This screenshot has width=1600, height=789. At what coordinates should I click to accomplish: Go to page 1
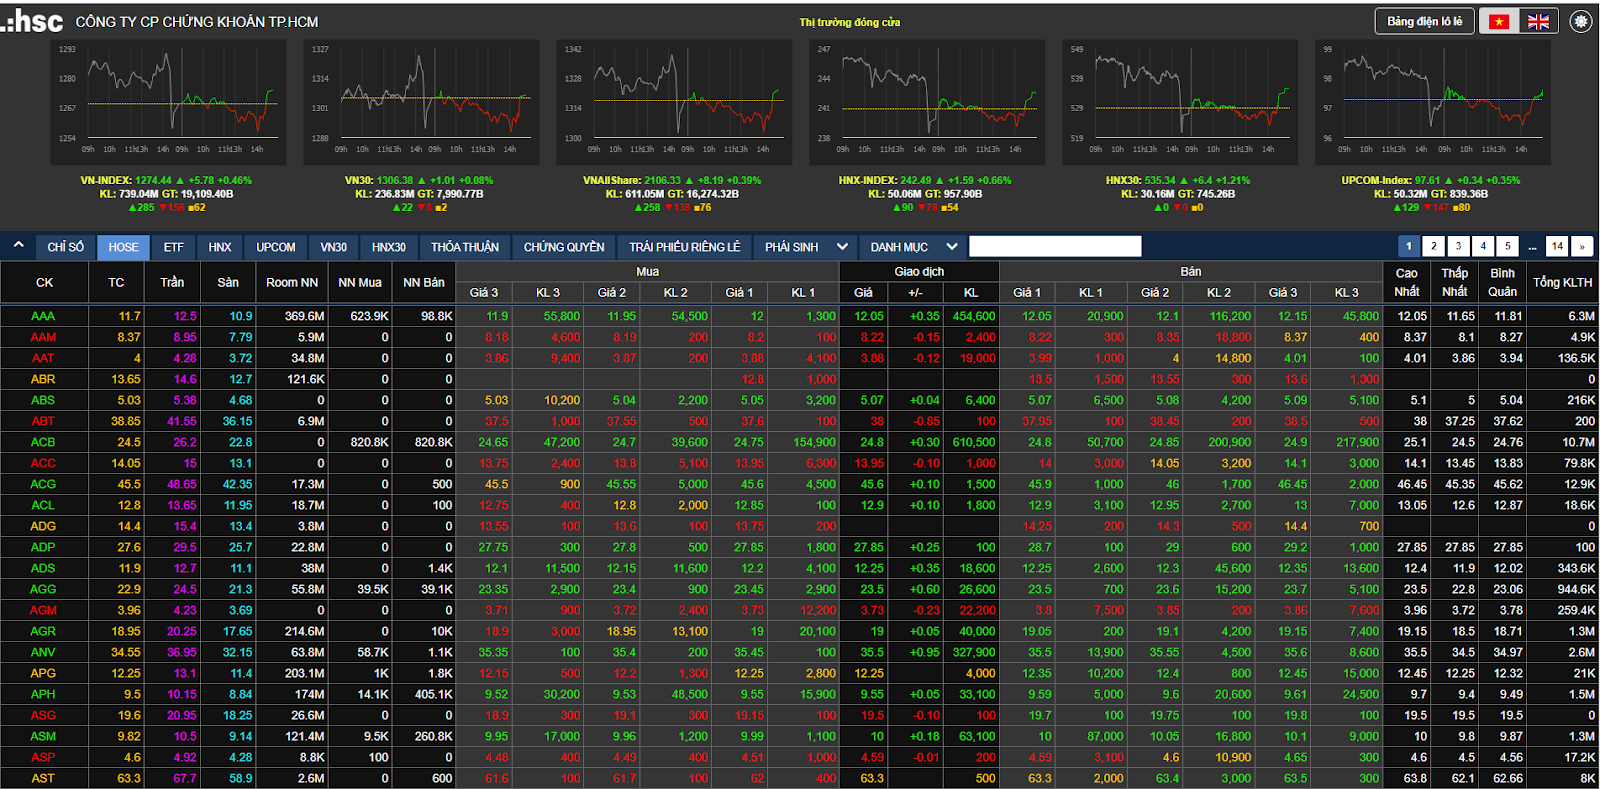click(1409, 246)
